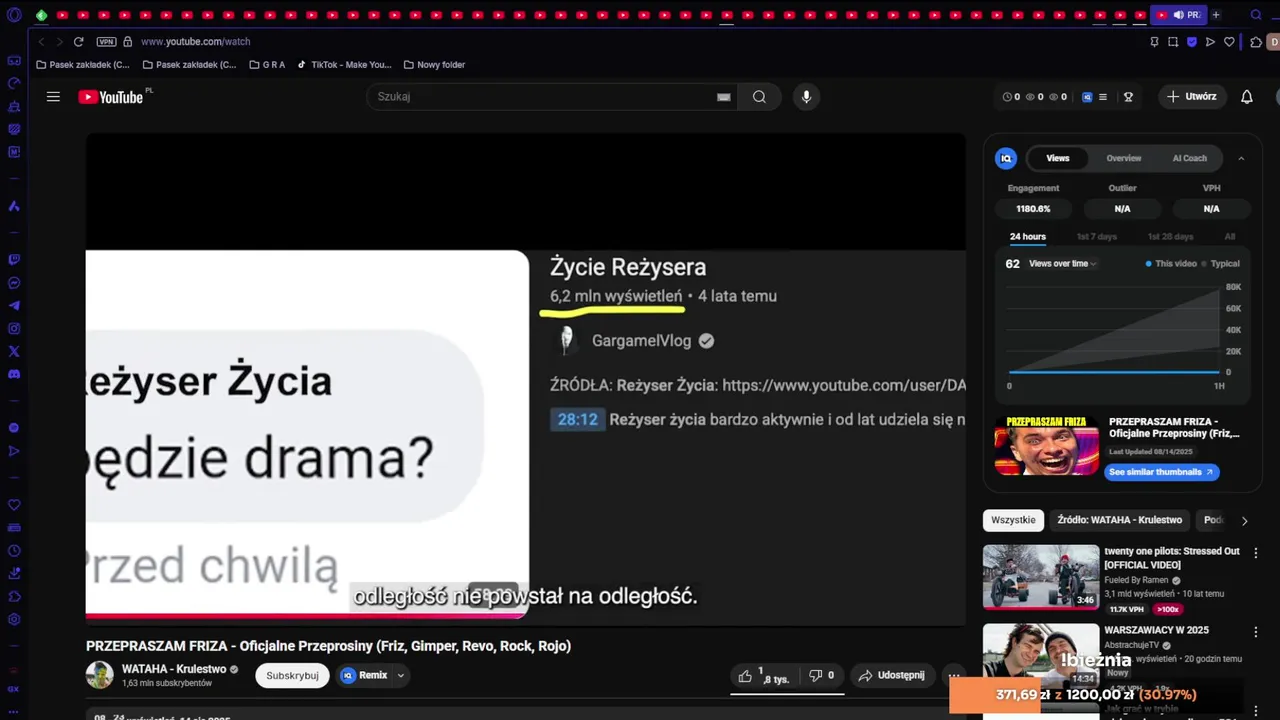Open browser settings gear in sidebar
The width and height of the screenshot is (1280, 720).
click(14, 620)
